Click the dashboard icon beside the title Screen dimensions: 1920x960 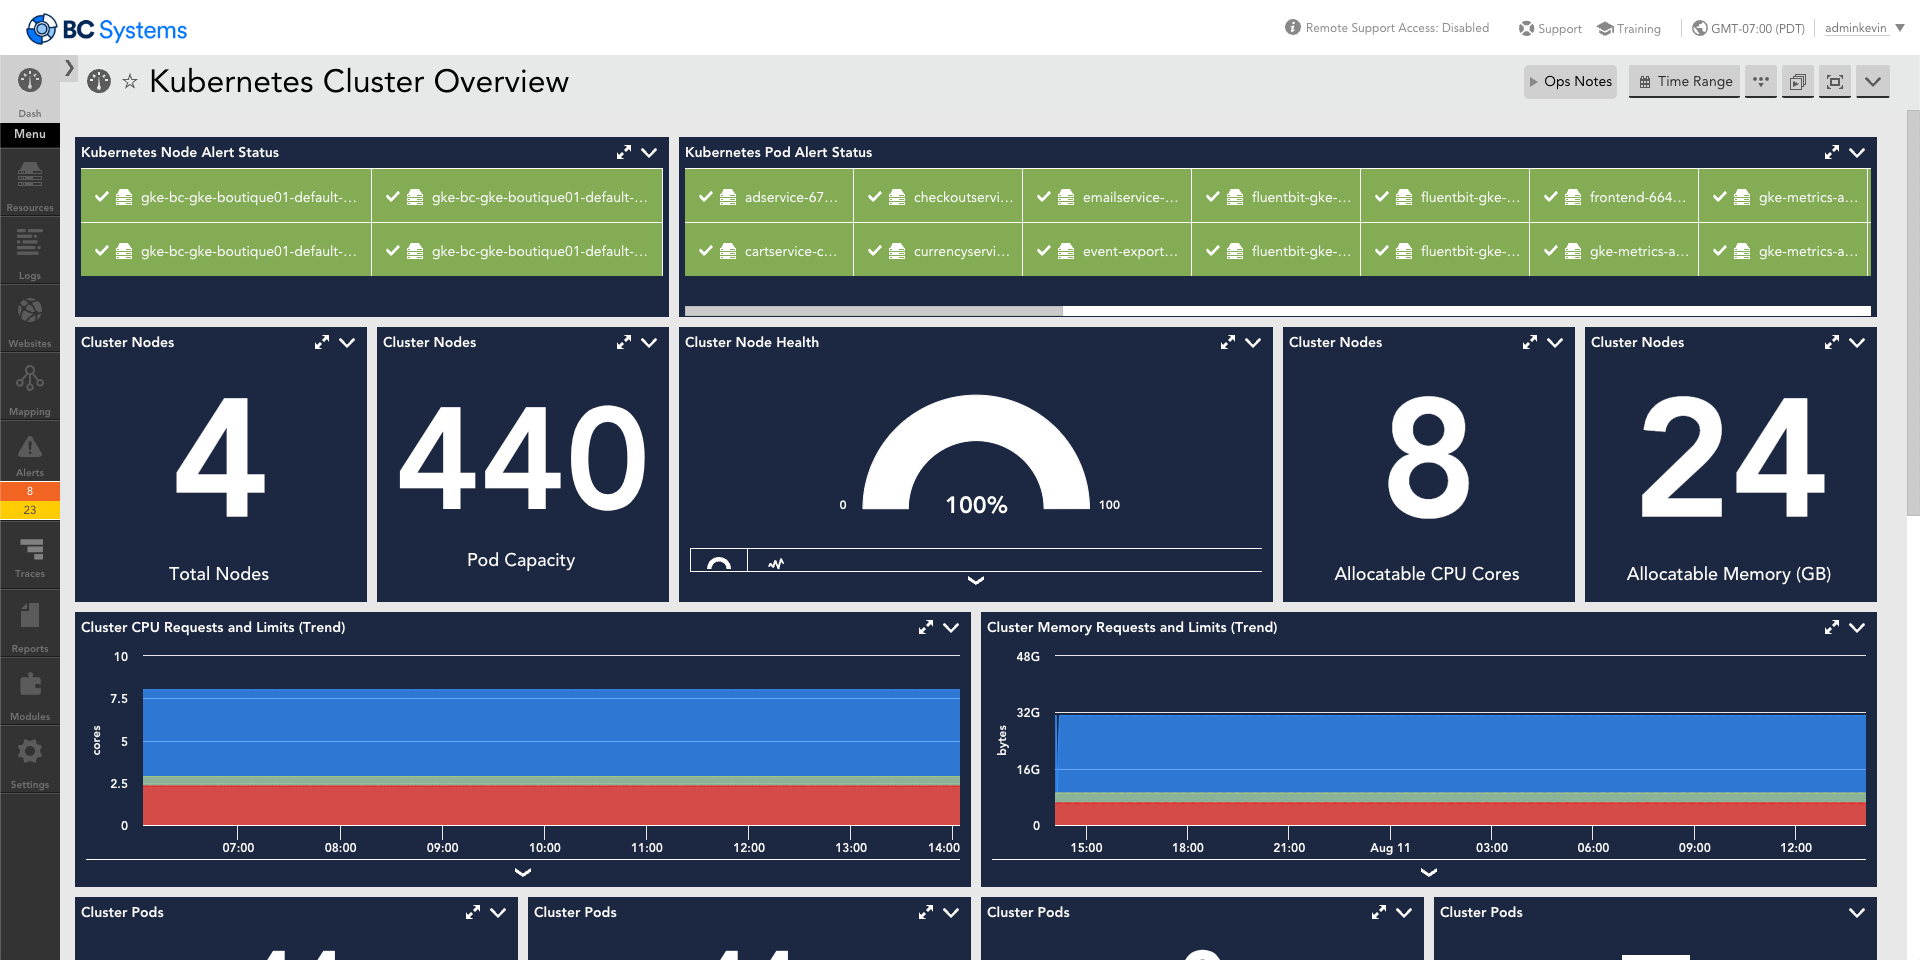click(x=99, y=81)
